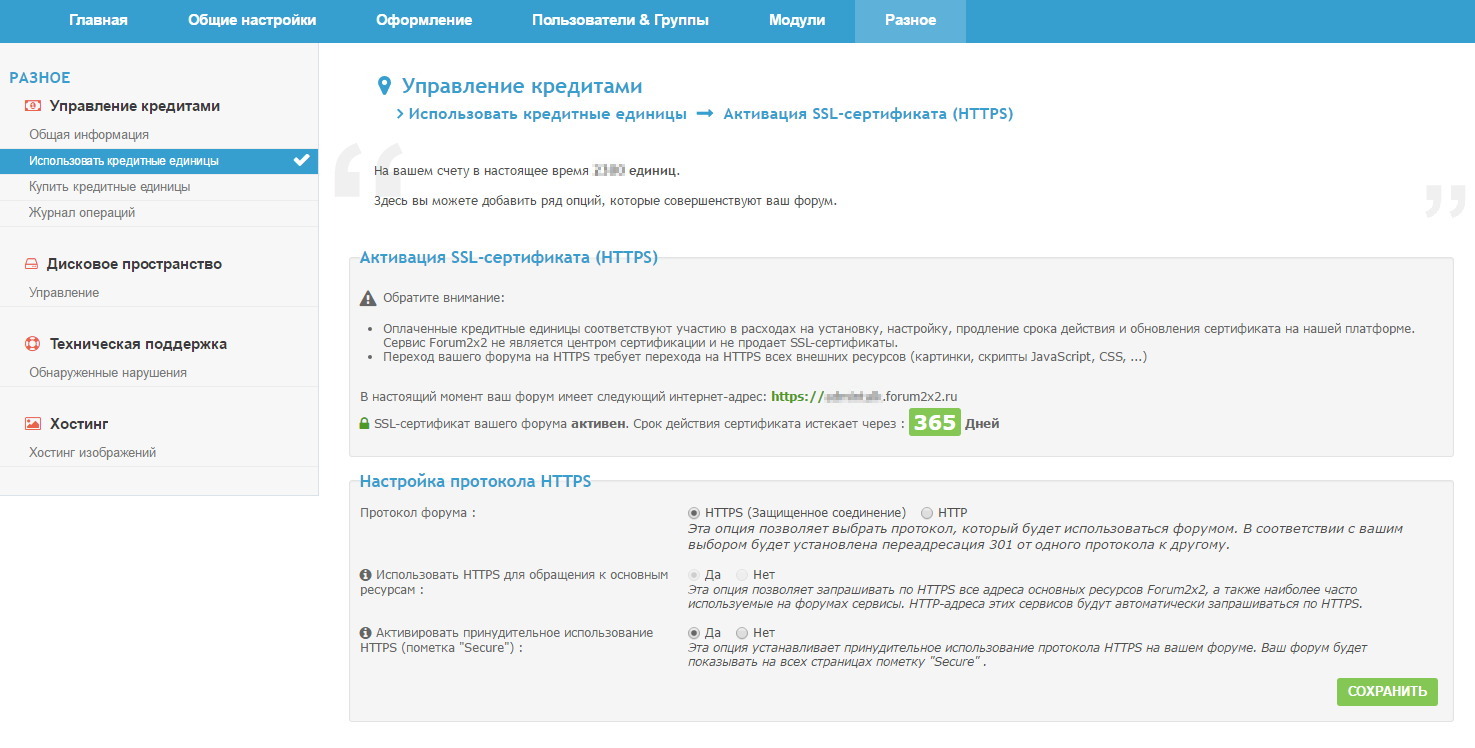Go to Пользователи & Группы tab
The width and height of the screenshot is (1475, 748).
pyautogui.click(x=620, y=20)
